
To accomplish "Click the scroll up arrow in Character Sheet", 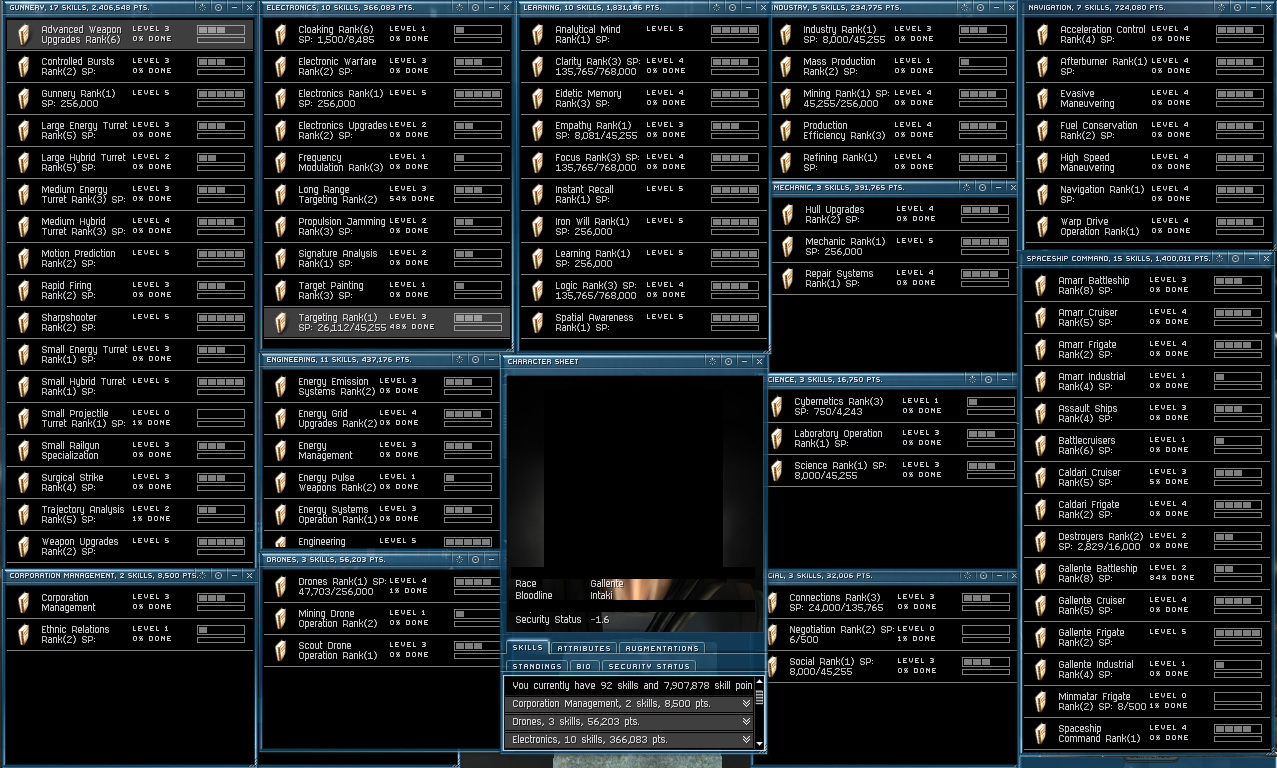I will 759,682.
